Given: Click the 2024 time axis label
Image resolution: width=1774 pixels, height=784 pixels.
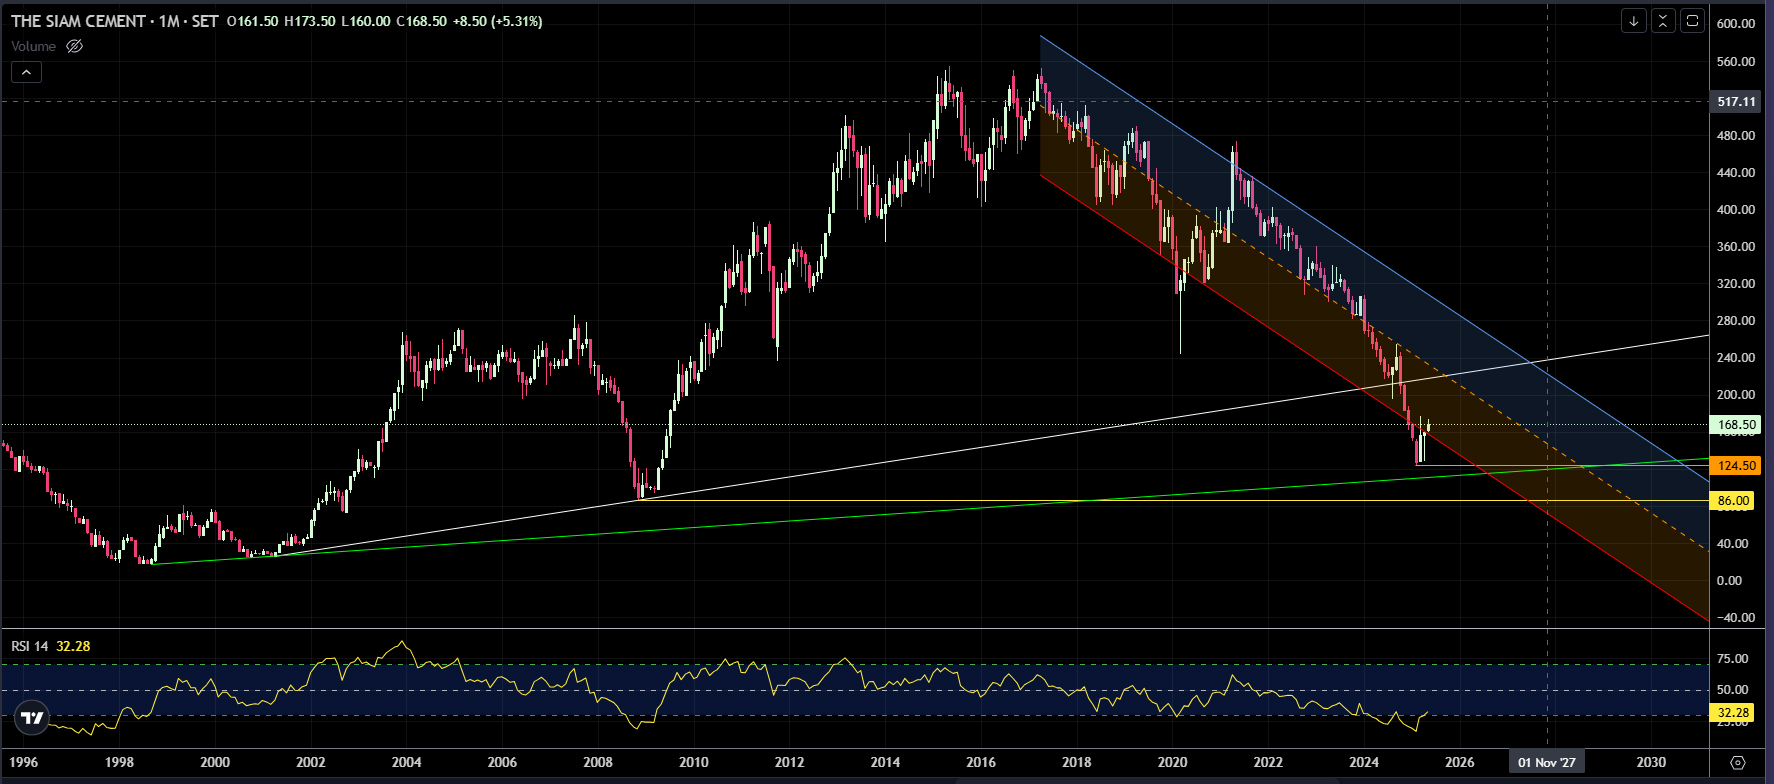Looking at the screenshot, I should pos(1364,762).
